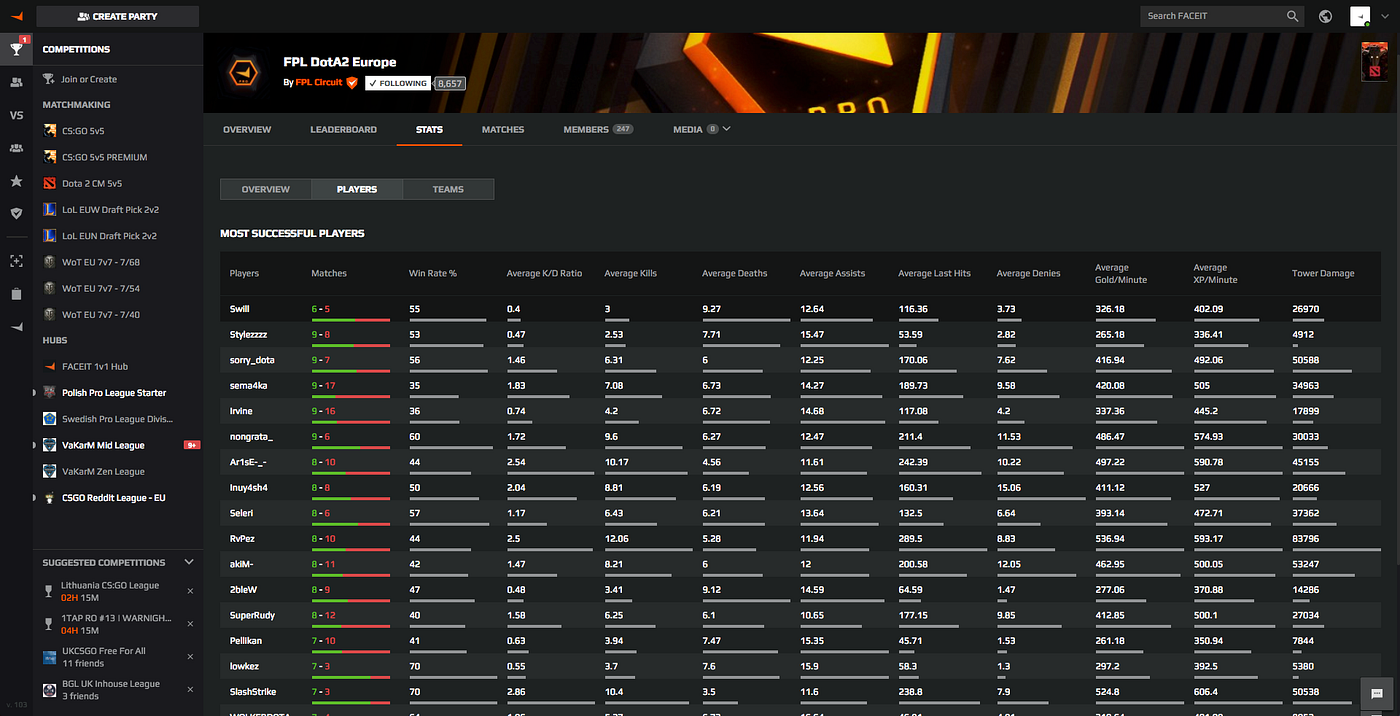The image size is (1400, 716).
Task: Click the VS icon in the left rail
Action: tap(16, 115)
